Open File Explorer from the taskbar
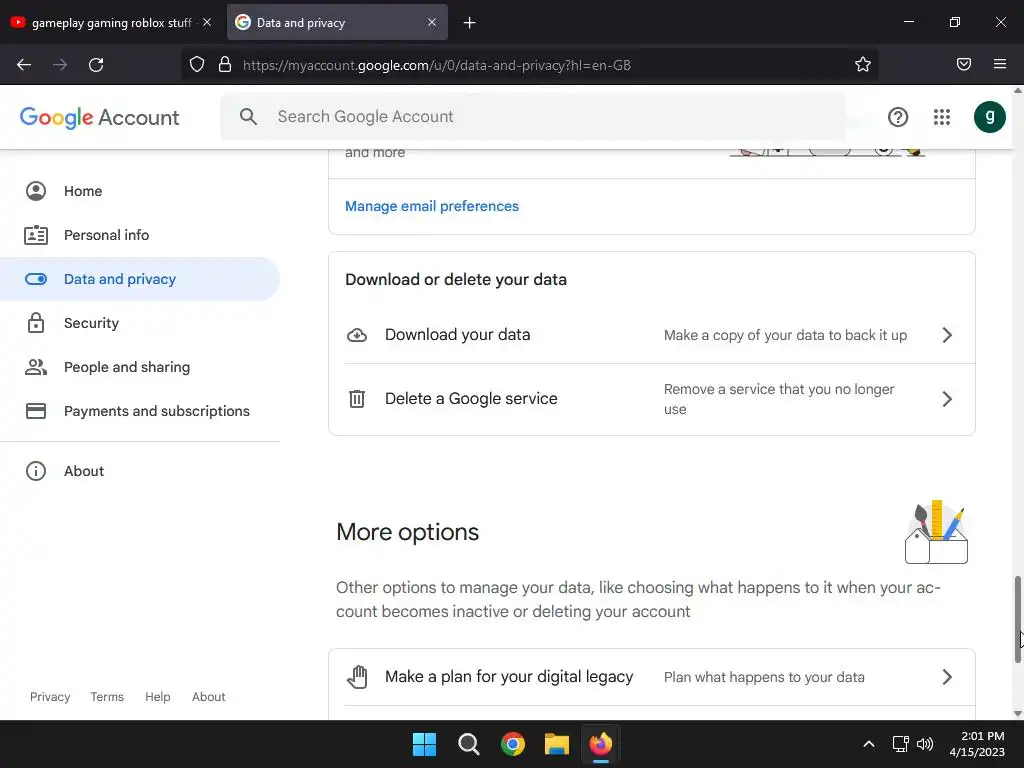This screenshot has height=768, width=1024. click(x=556, y=744)
